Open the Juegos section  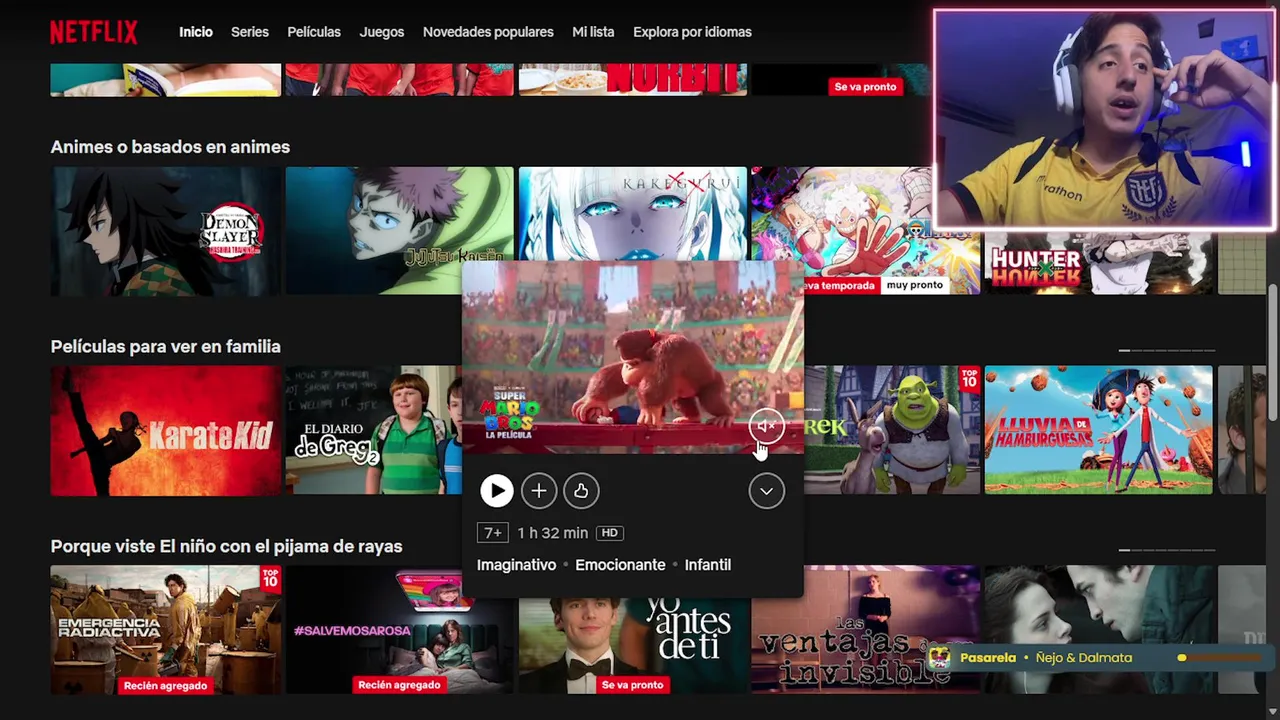coord(382,32)
